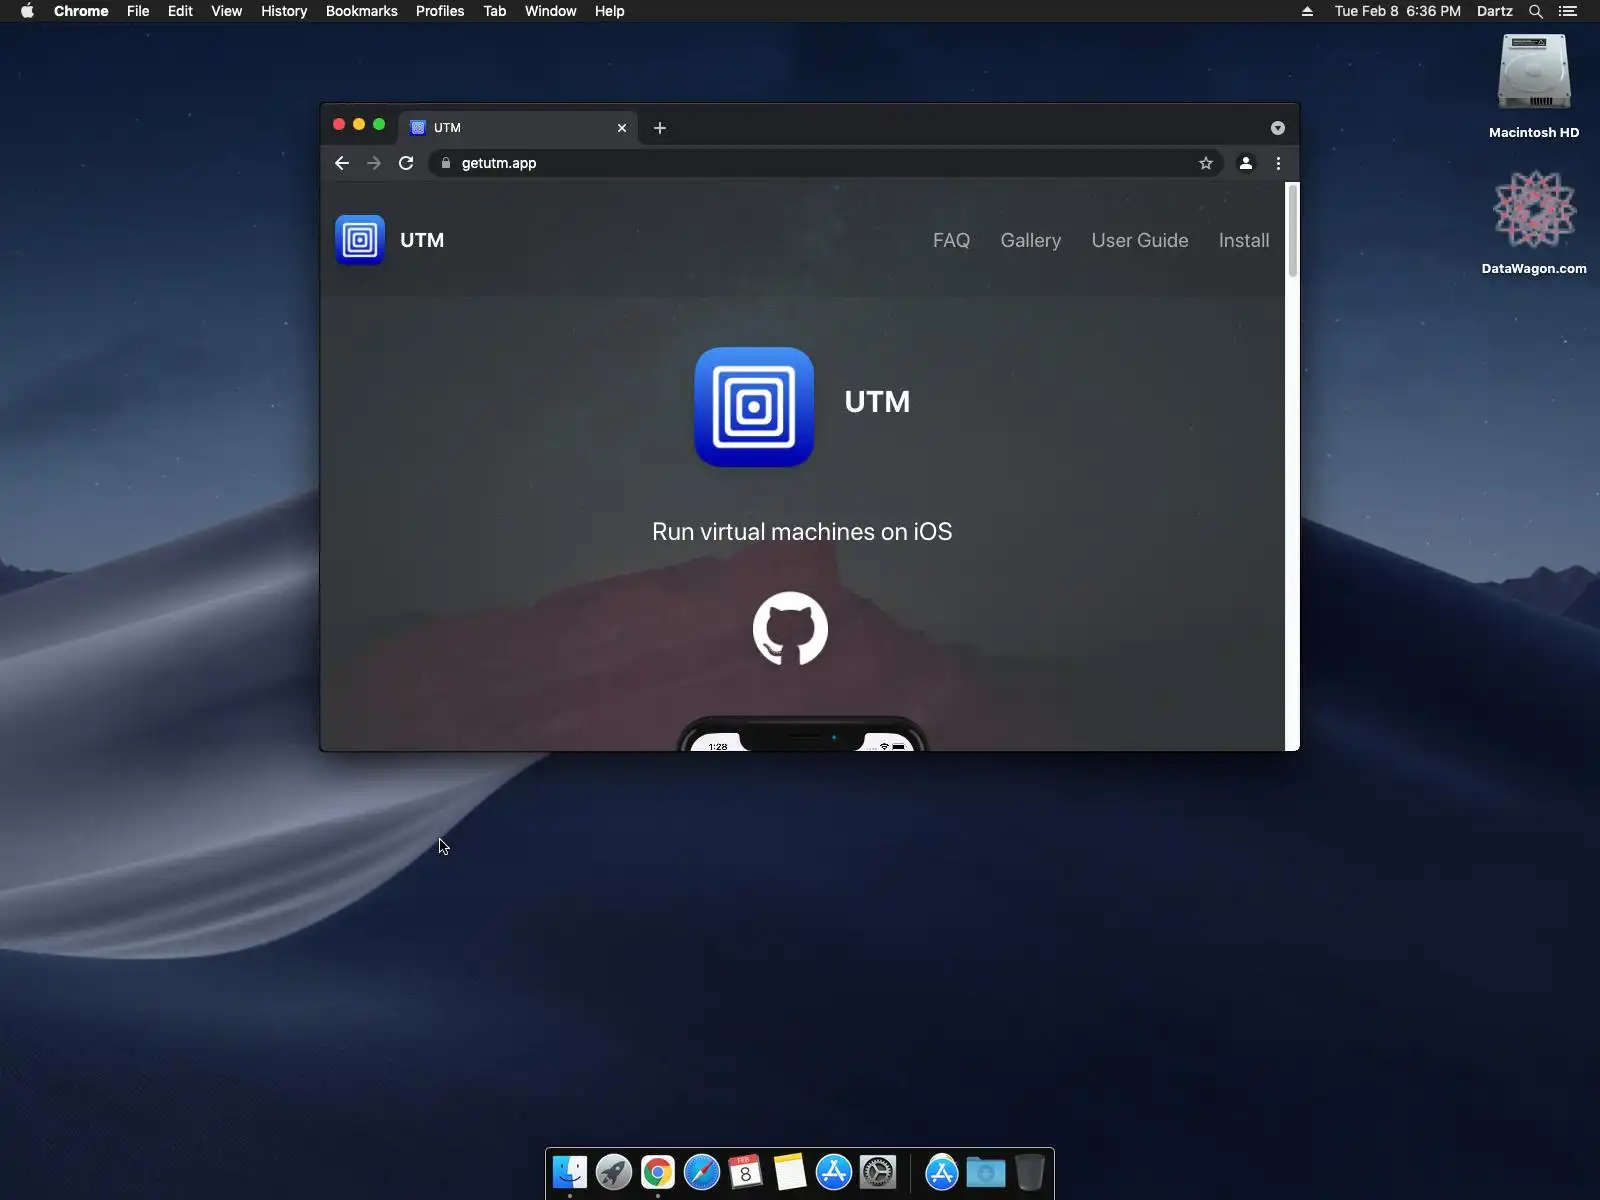Click the UTM site title in the header
Image resolution: width=1600 pixels, height=1200 pixels.
(x=422, y=240)
